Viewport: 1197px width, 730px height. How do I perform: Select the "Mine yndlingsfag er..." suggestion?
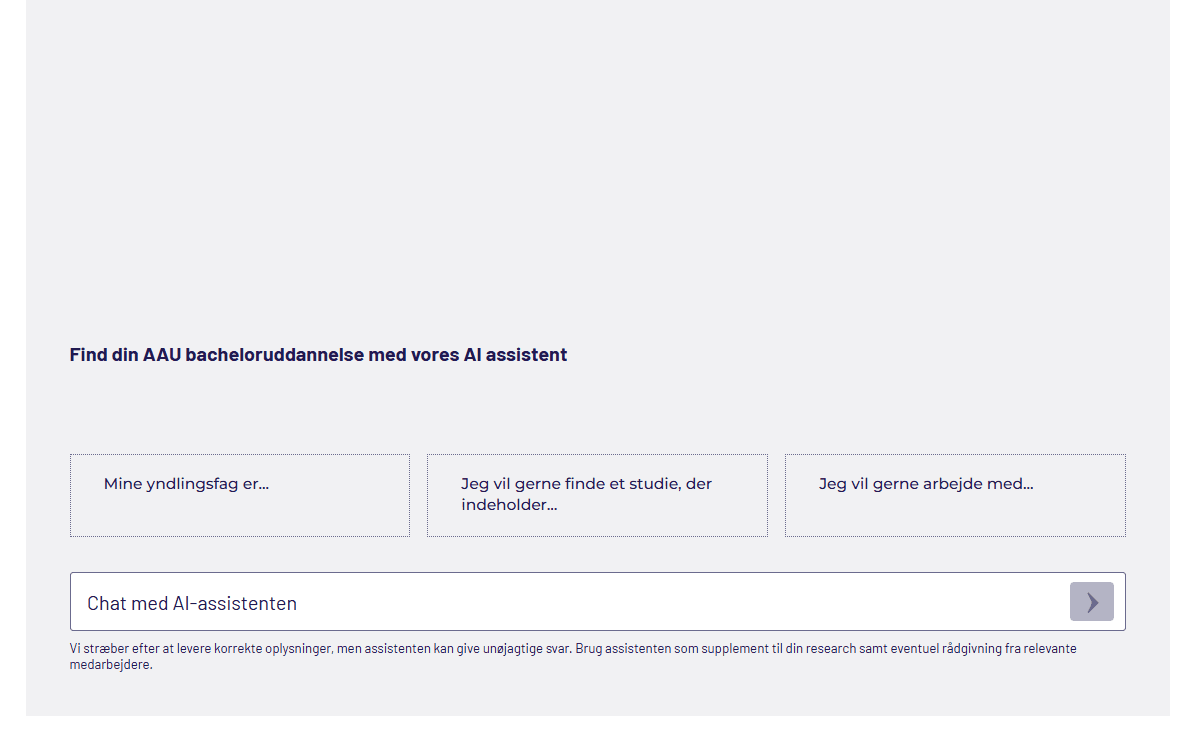(240, 495)
